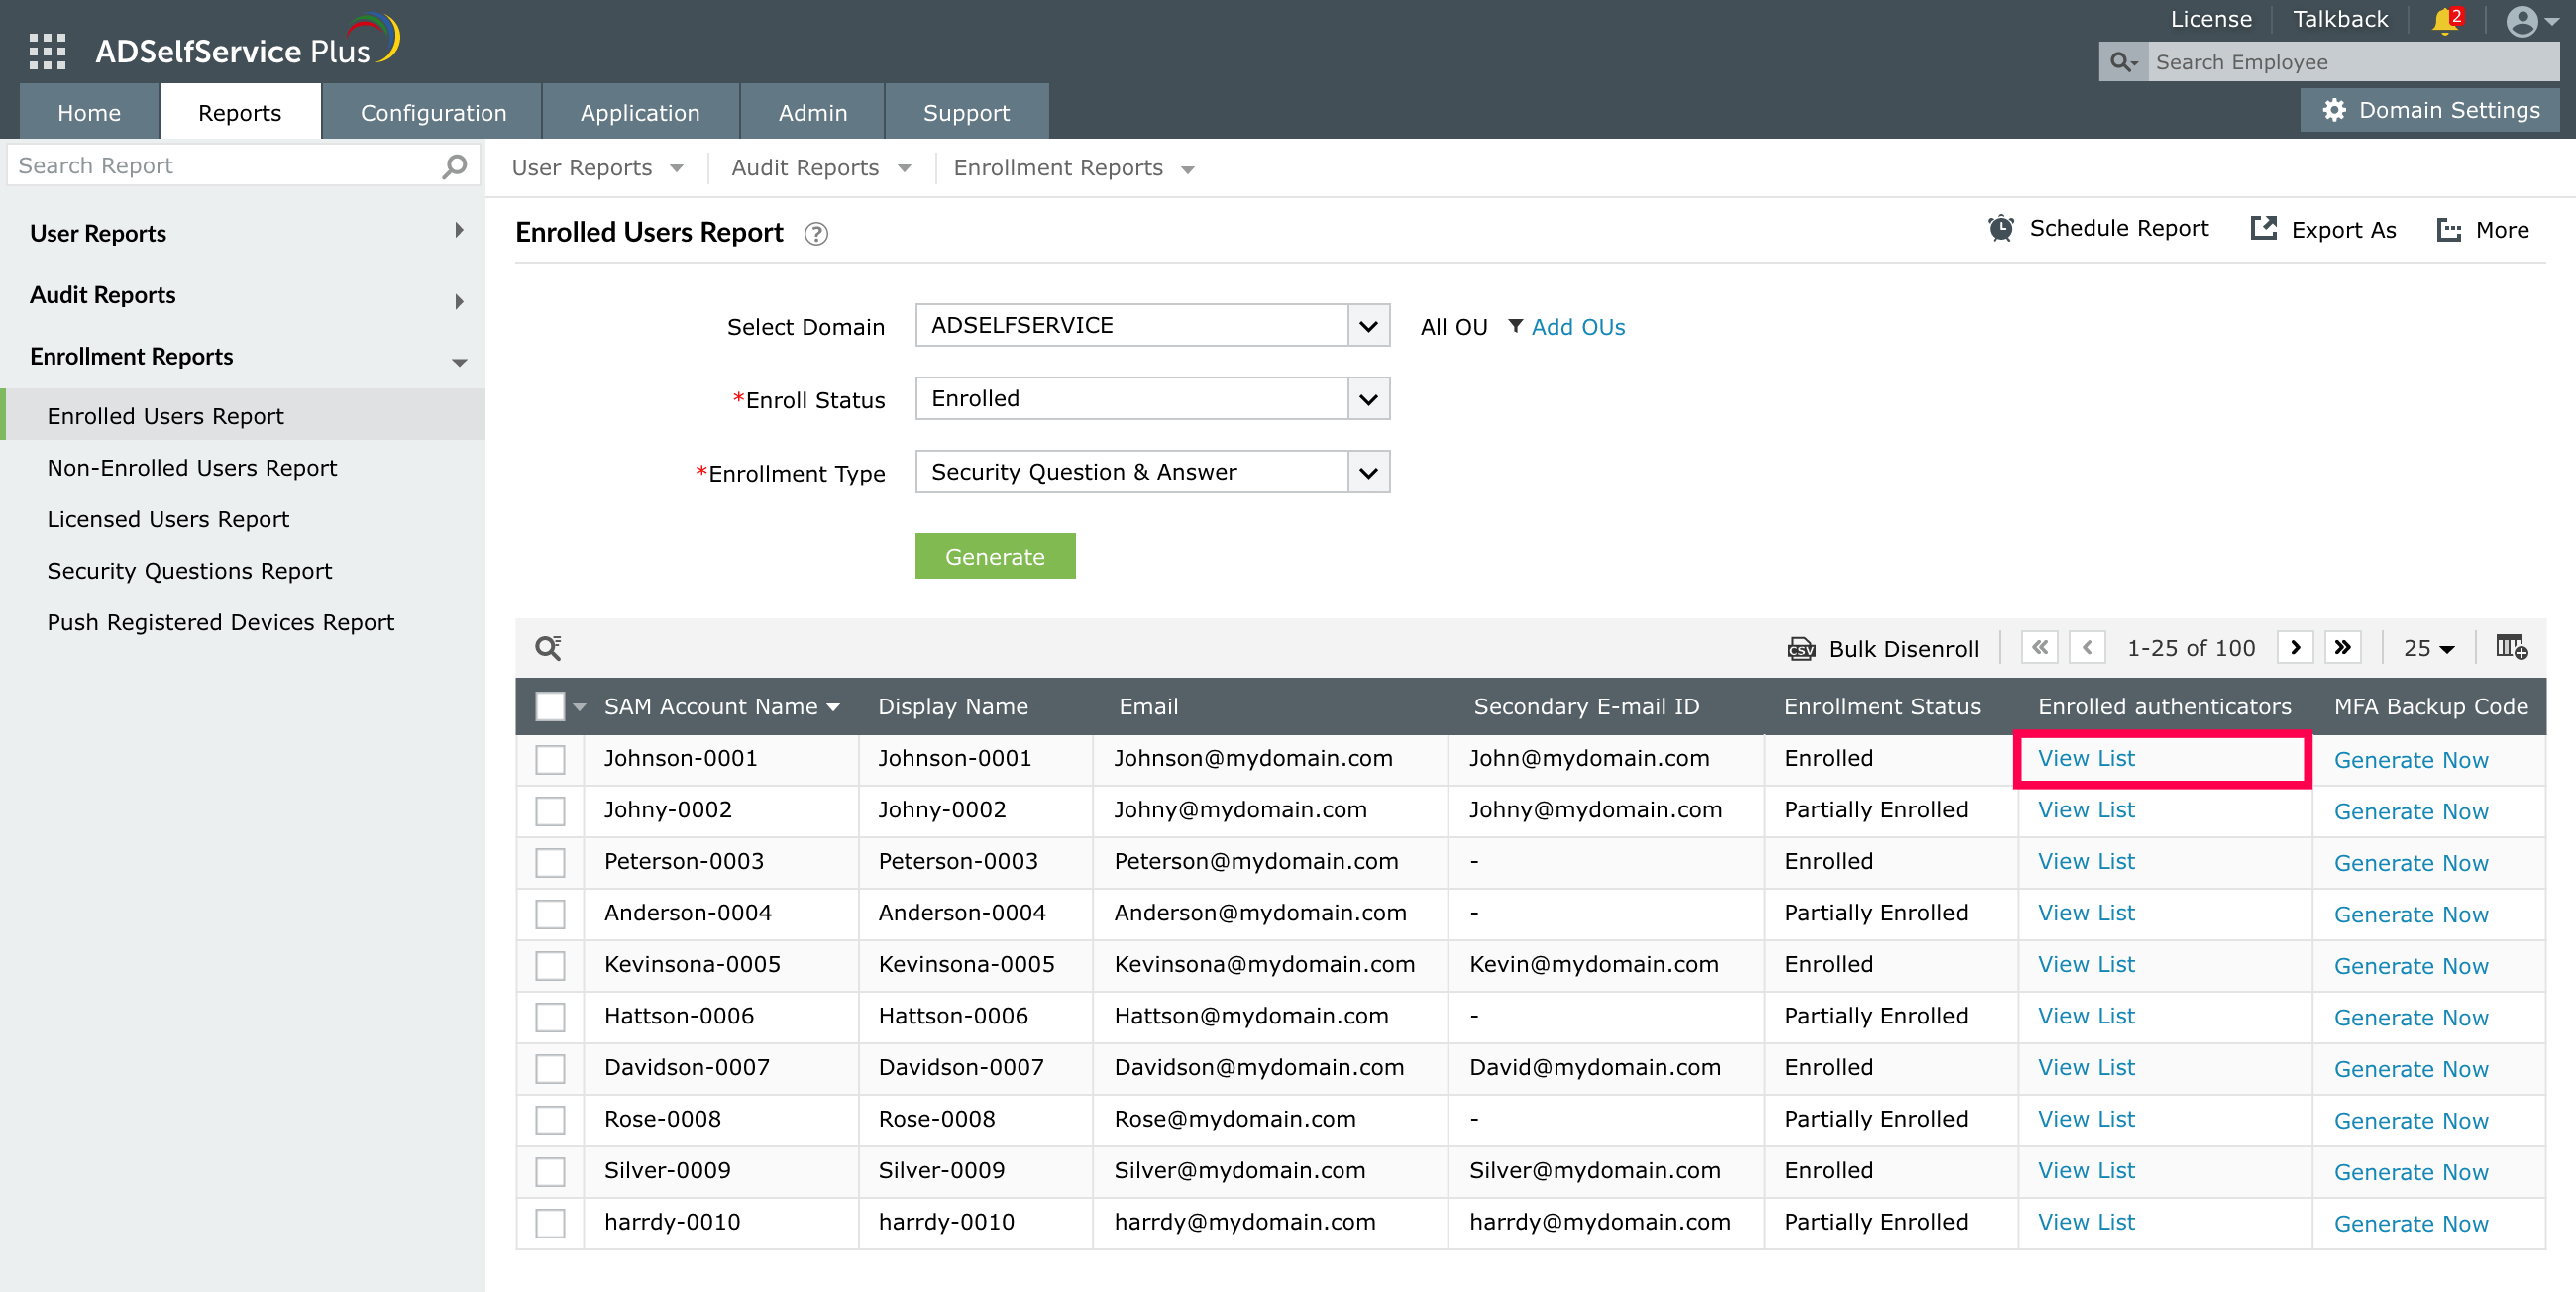Toggle the select-all header checkbox
The image size is (2576, 1292).
[x=550, y=707]
